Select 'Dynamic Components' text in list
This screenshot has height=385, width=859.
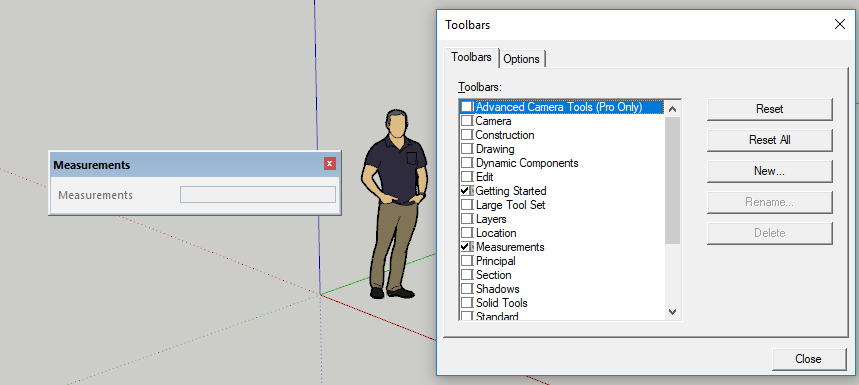pyautogui.click(x=527, y=163)
